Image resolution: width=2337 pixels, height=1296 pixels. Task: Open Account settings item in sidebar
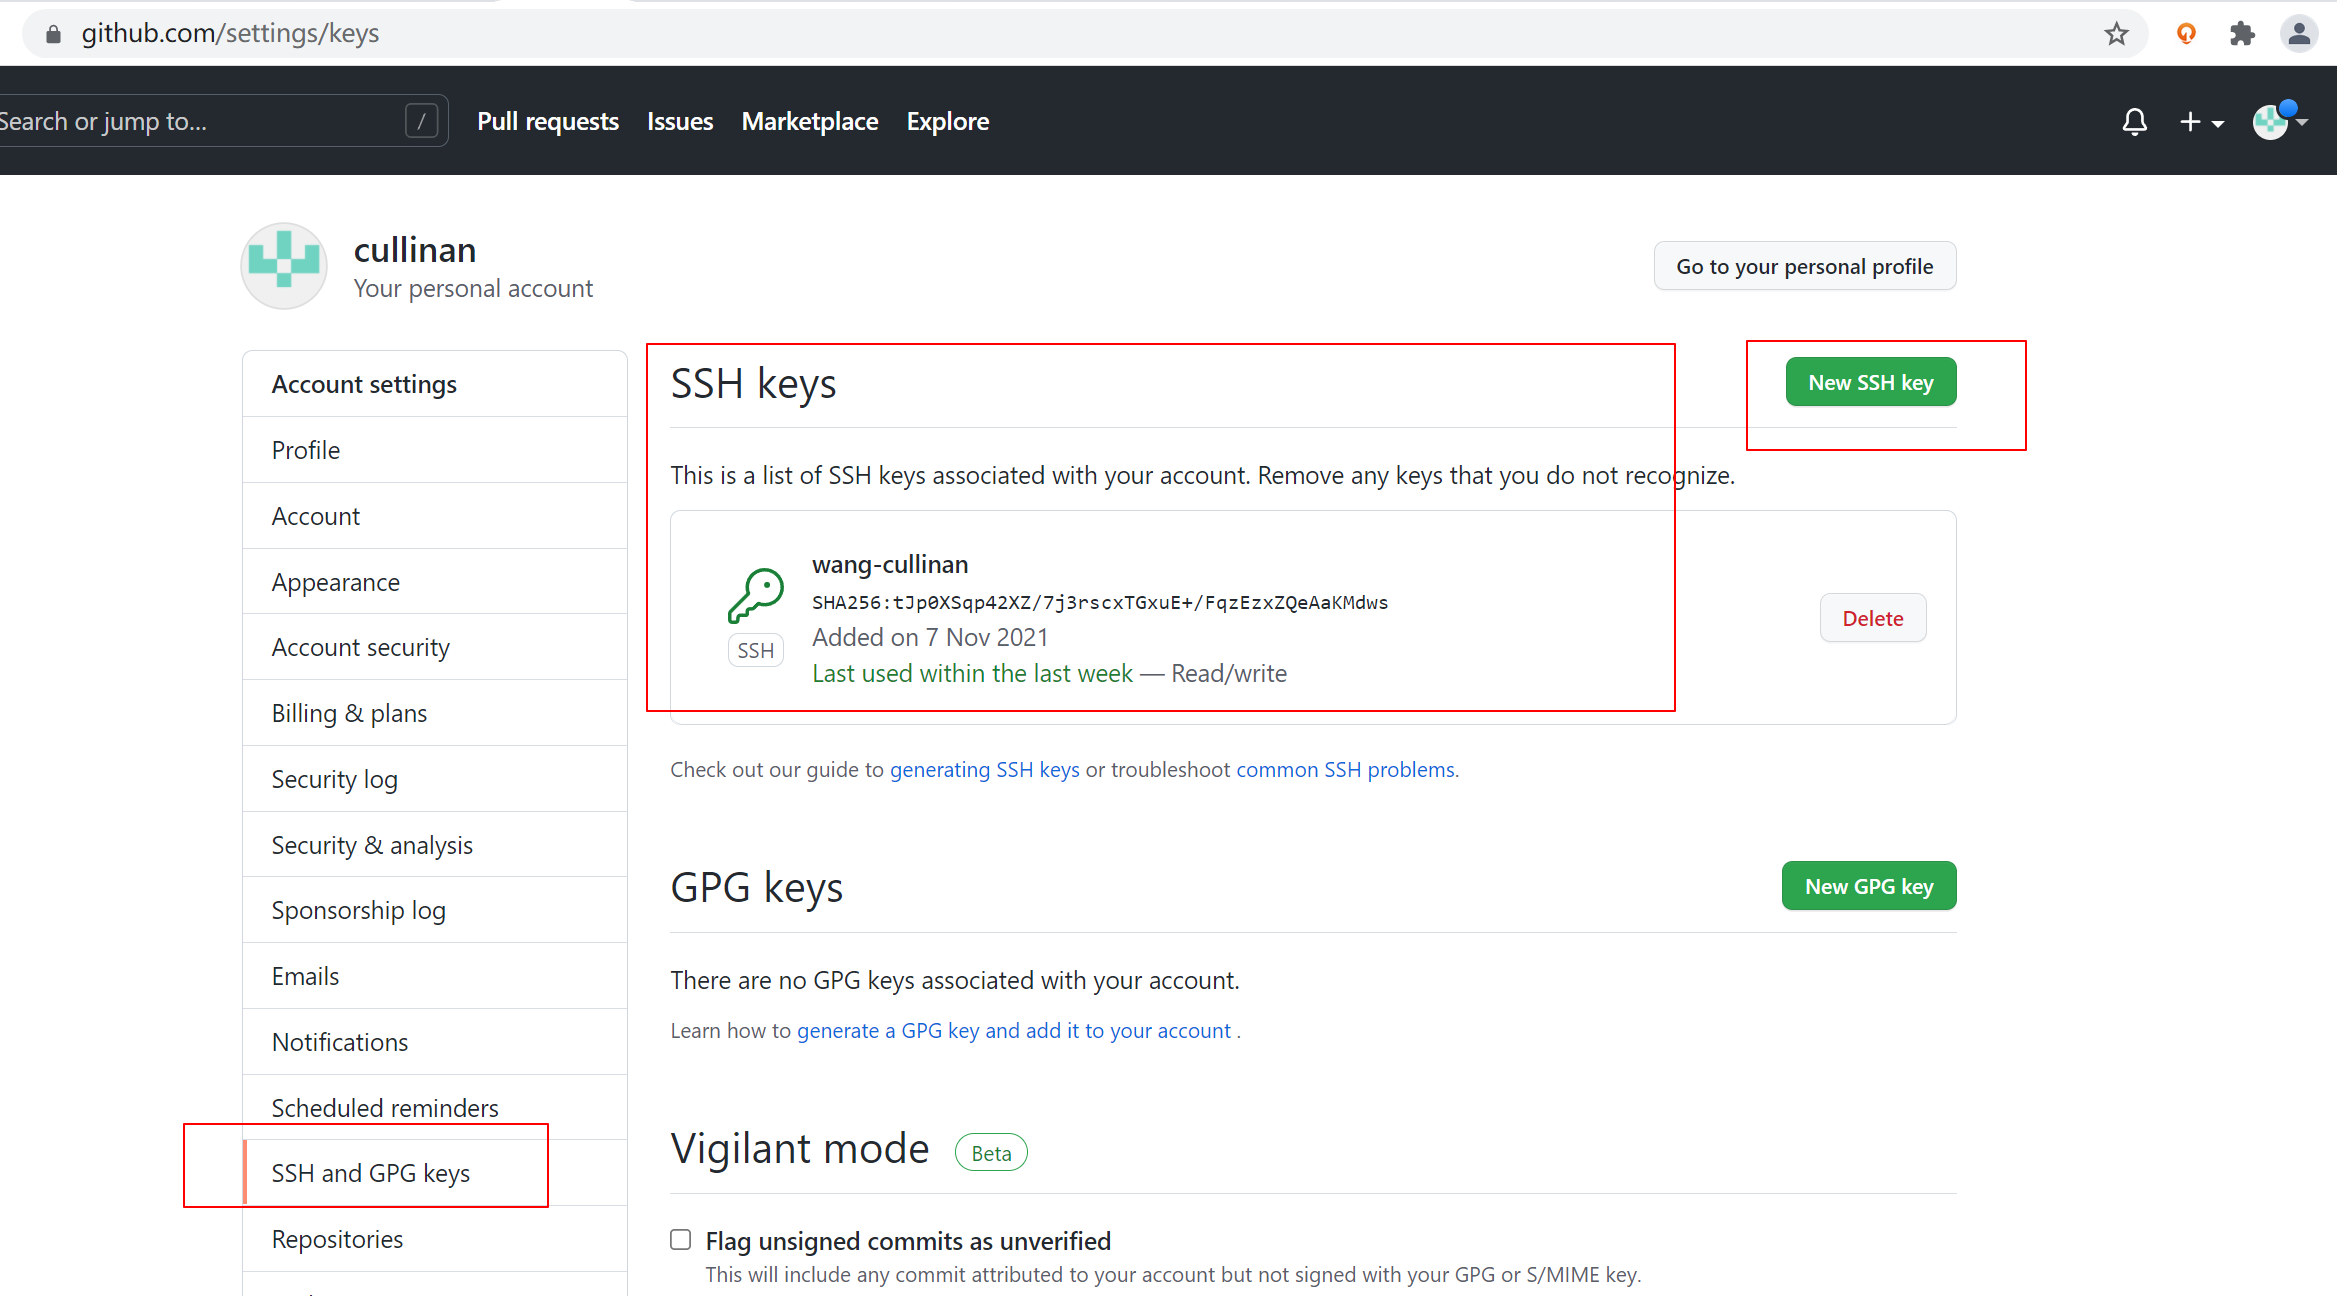click(435, 516)
